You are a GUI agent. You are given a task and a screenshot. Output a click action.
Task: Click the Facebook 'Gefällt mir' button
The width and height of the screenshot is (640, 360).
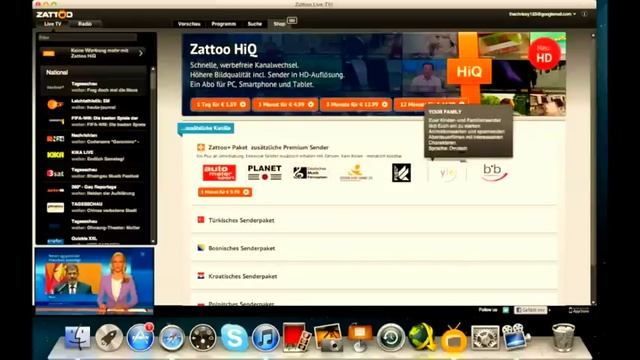coord(530,310)
